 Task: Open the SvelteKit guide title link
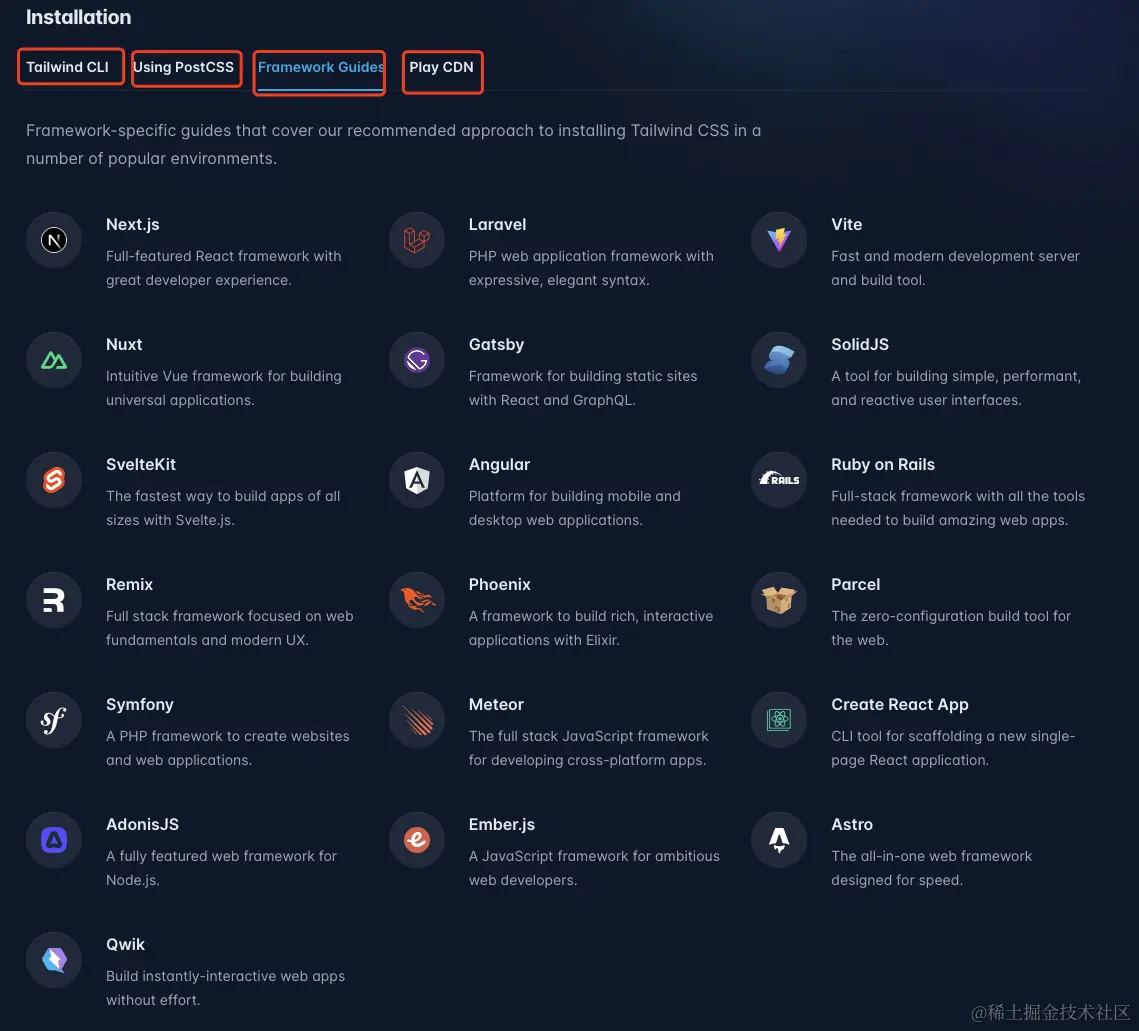tap(141, 464)
